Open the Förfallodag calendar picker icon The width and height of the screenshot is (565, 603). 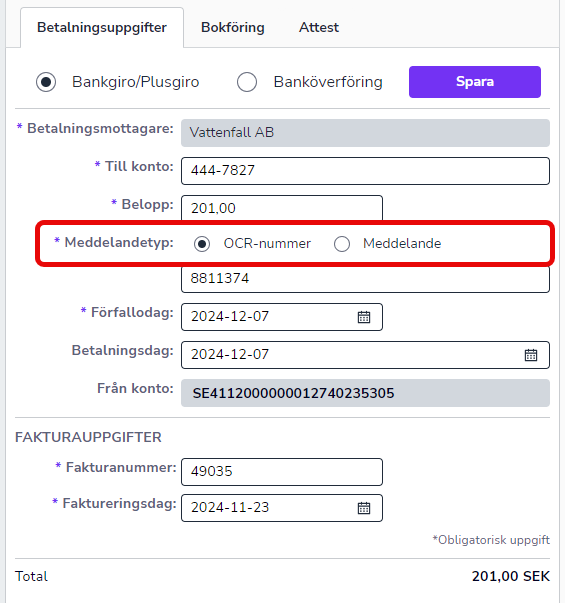coord(364,317)
